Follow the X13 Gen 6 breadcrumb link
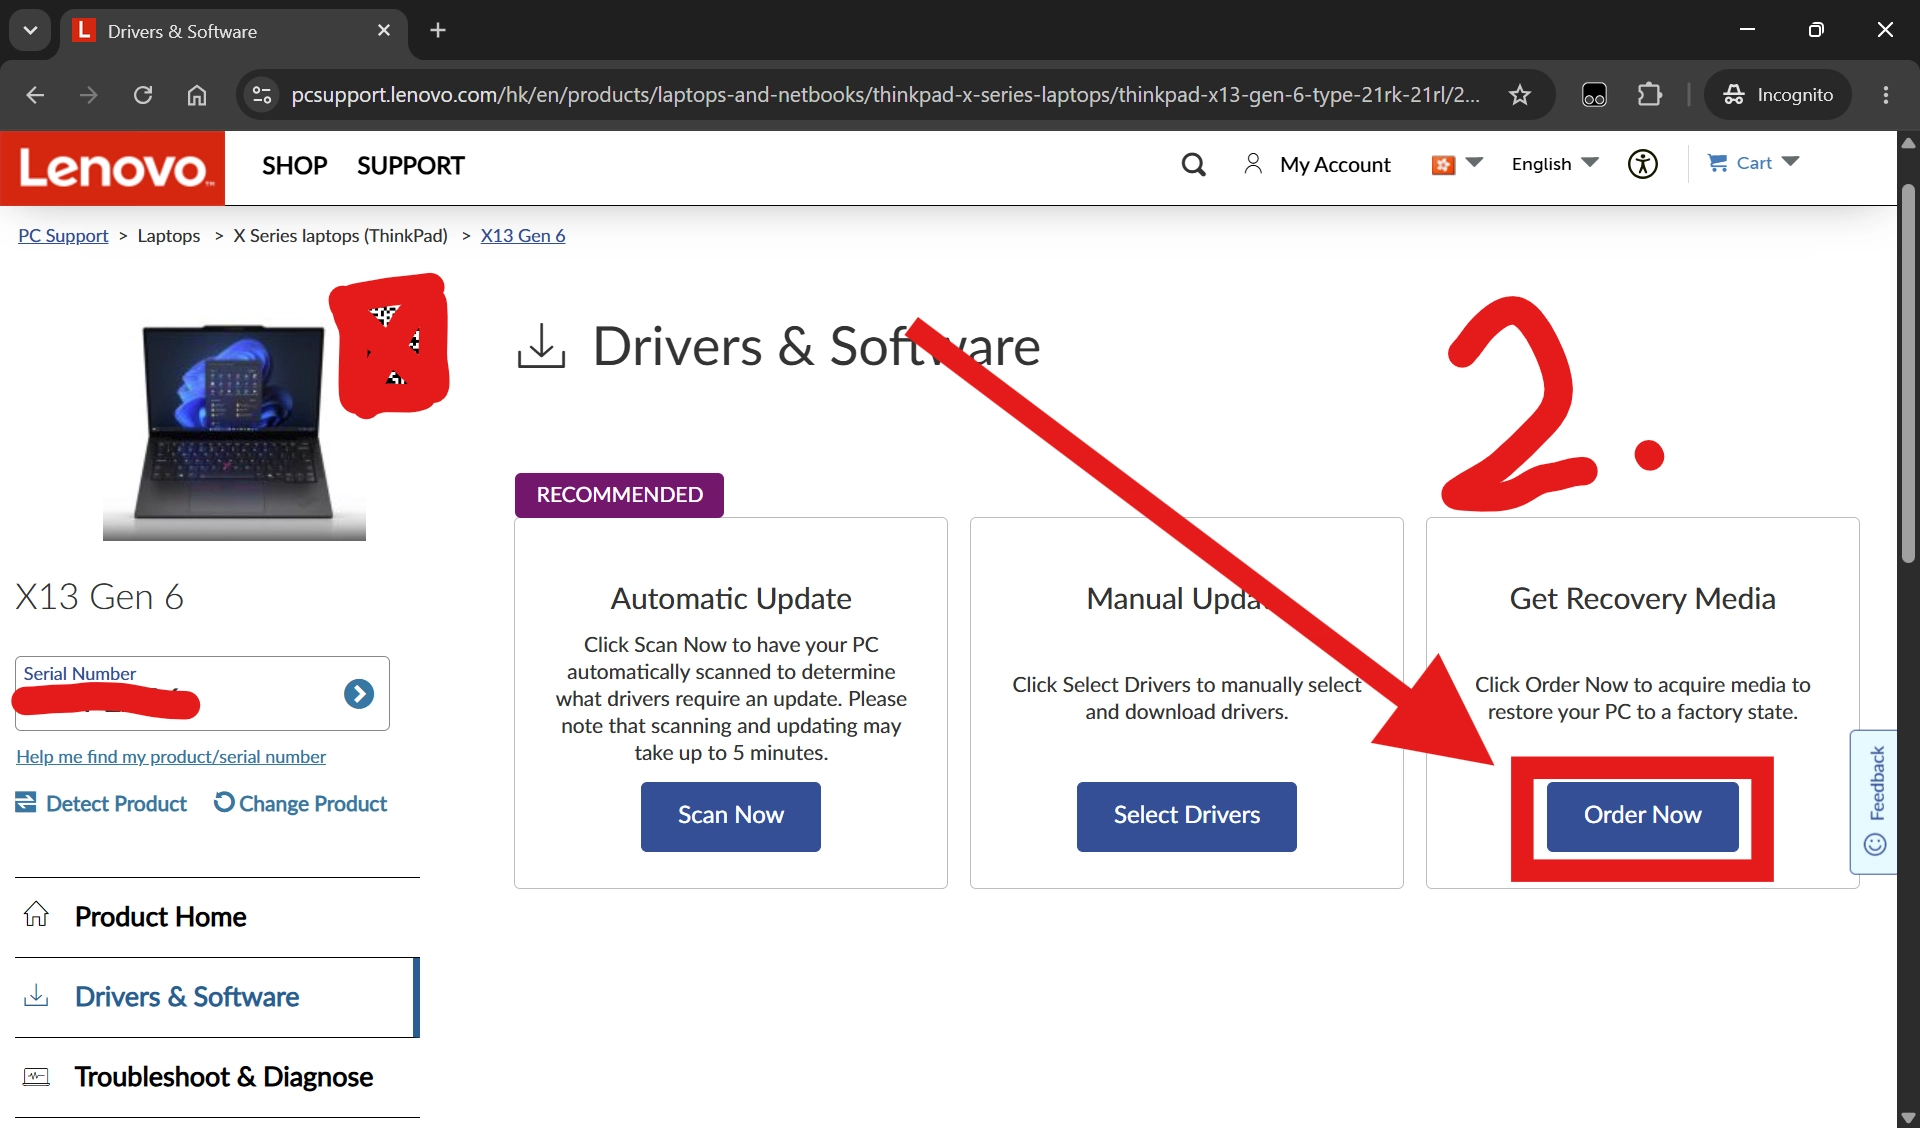Image resolution: width=1920 pixels, height=1128 pixels. (523, 236)
